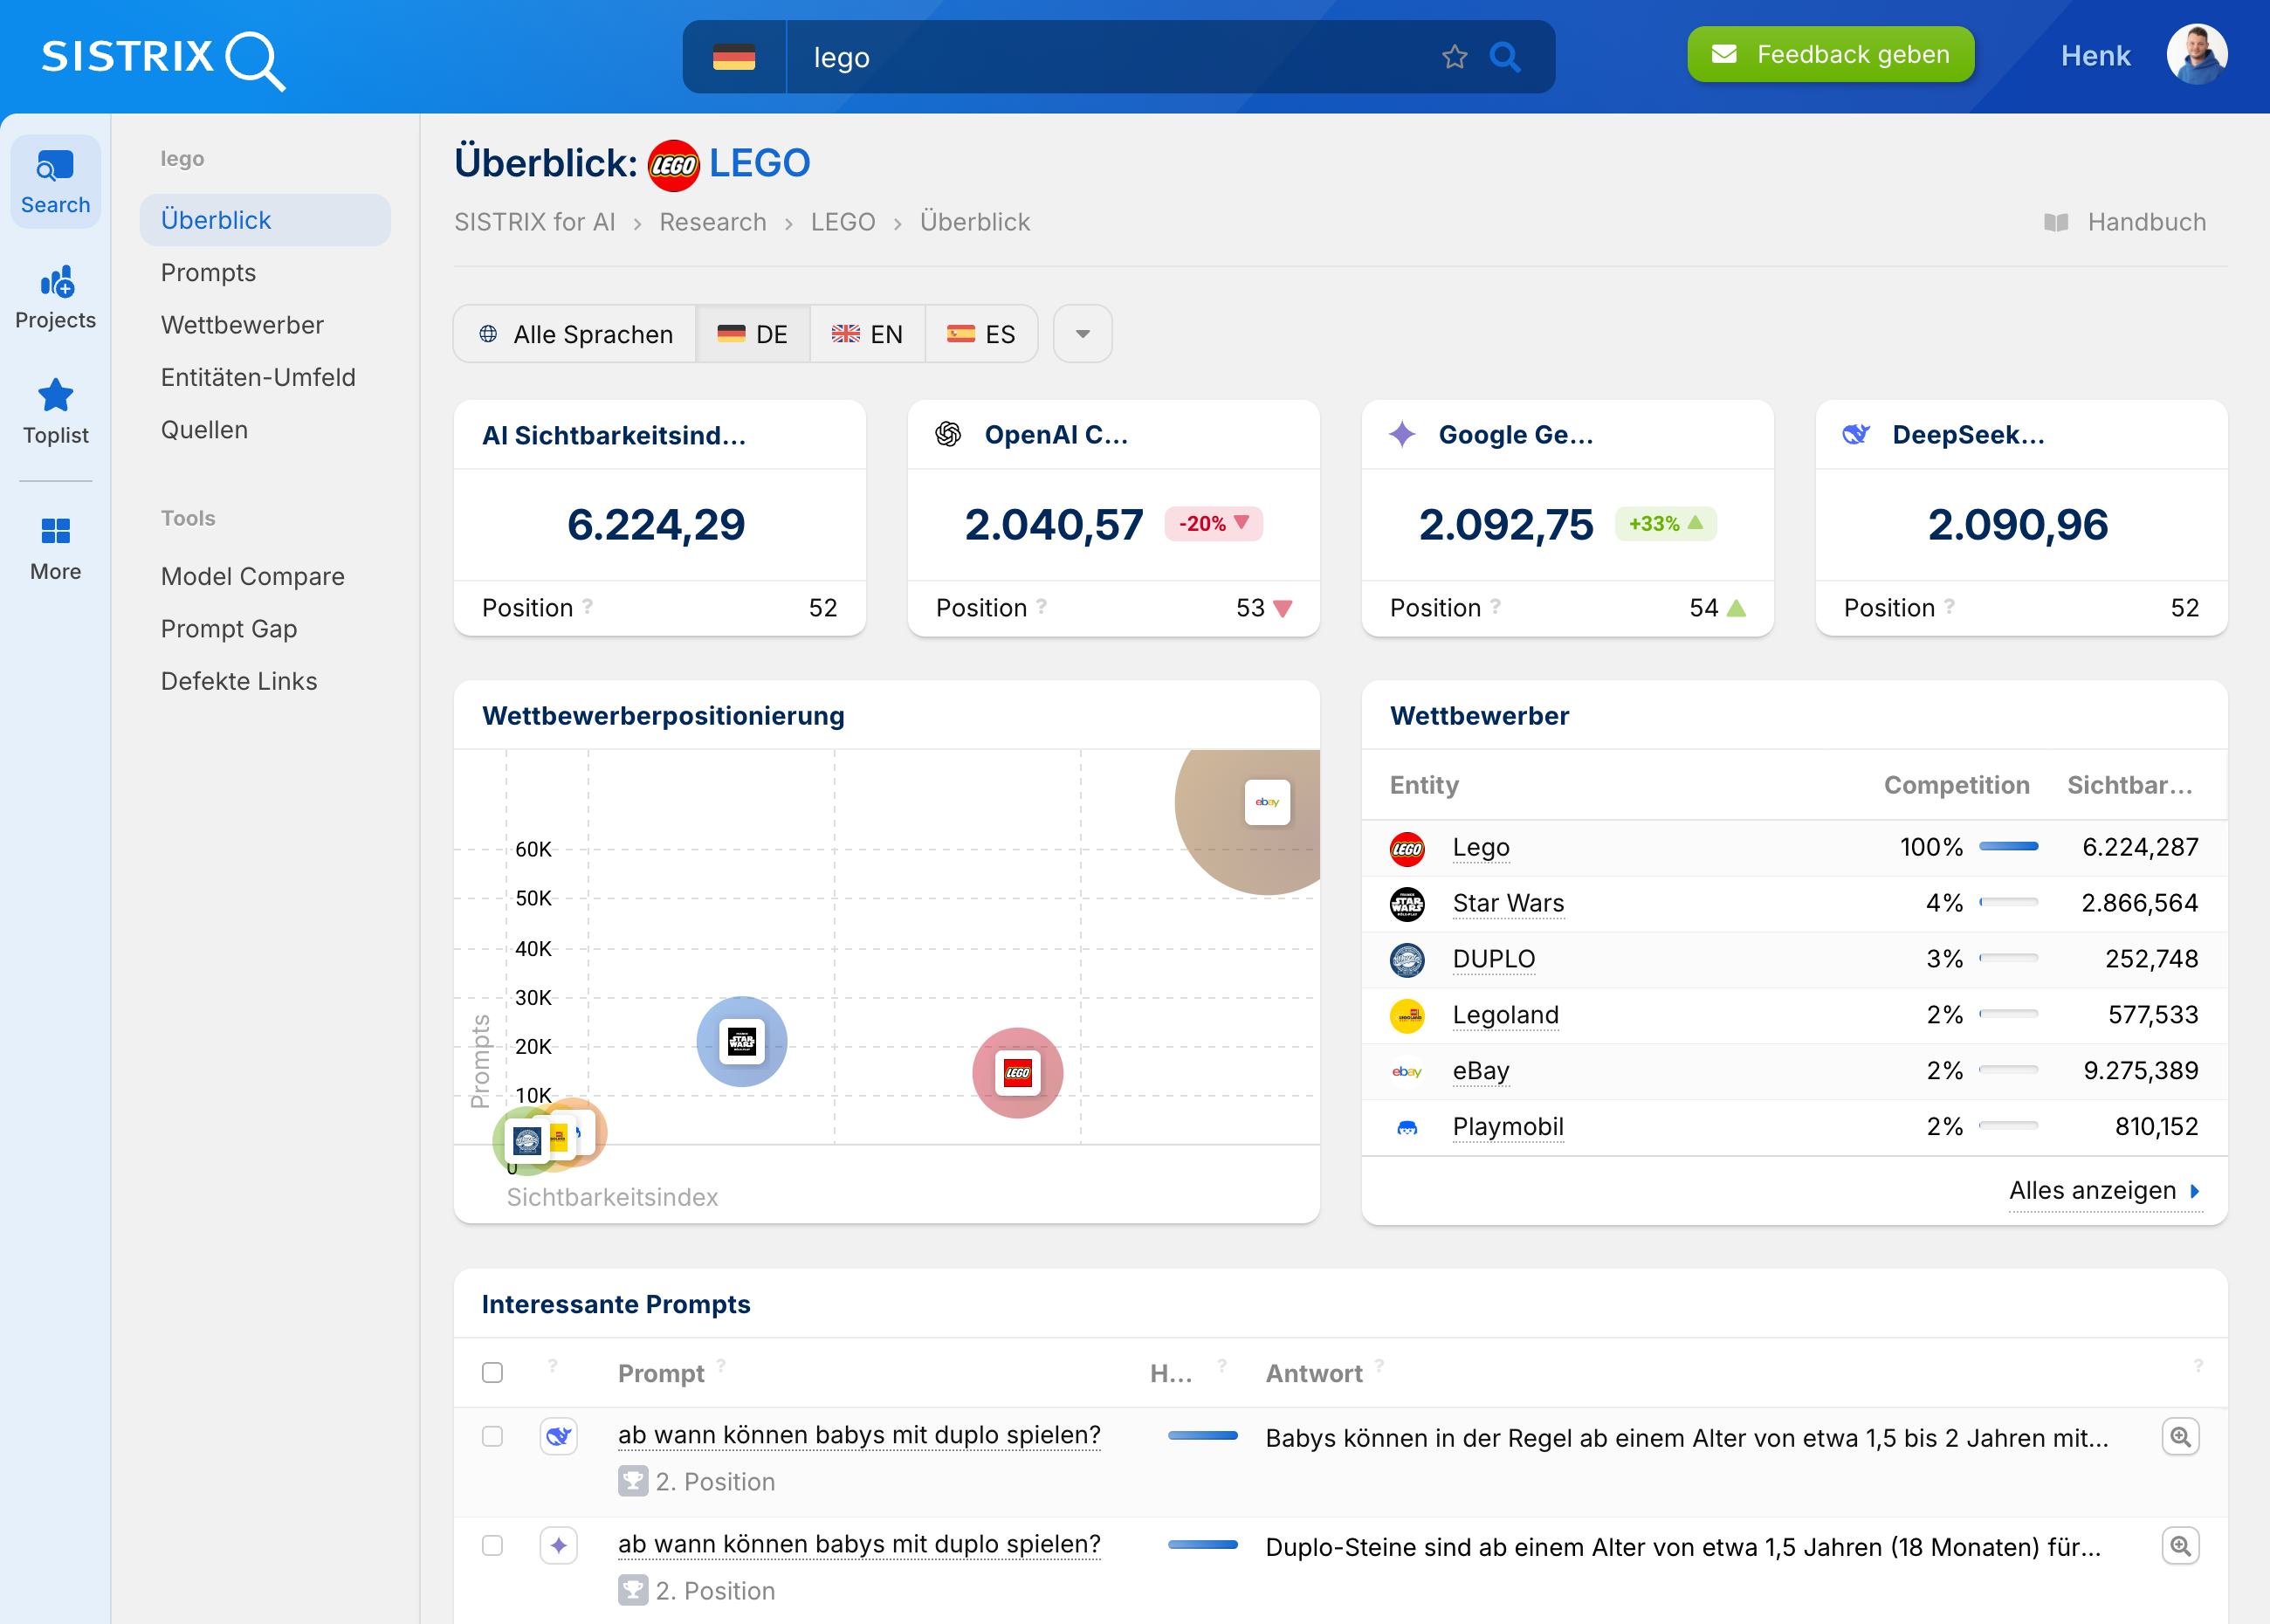Viewport: 2270px width, 1624px height.
Task: Switch to the EN language tab
Action: tap(867, 334)
